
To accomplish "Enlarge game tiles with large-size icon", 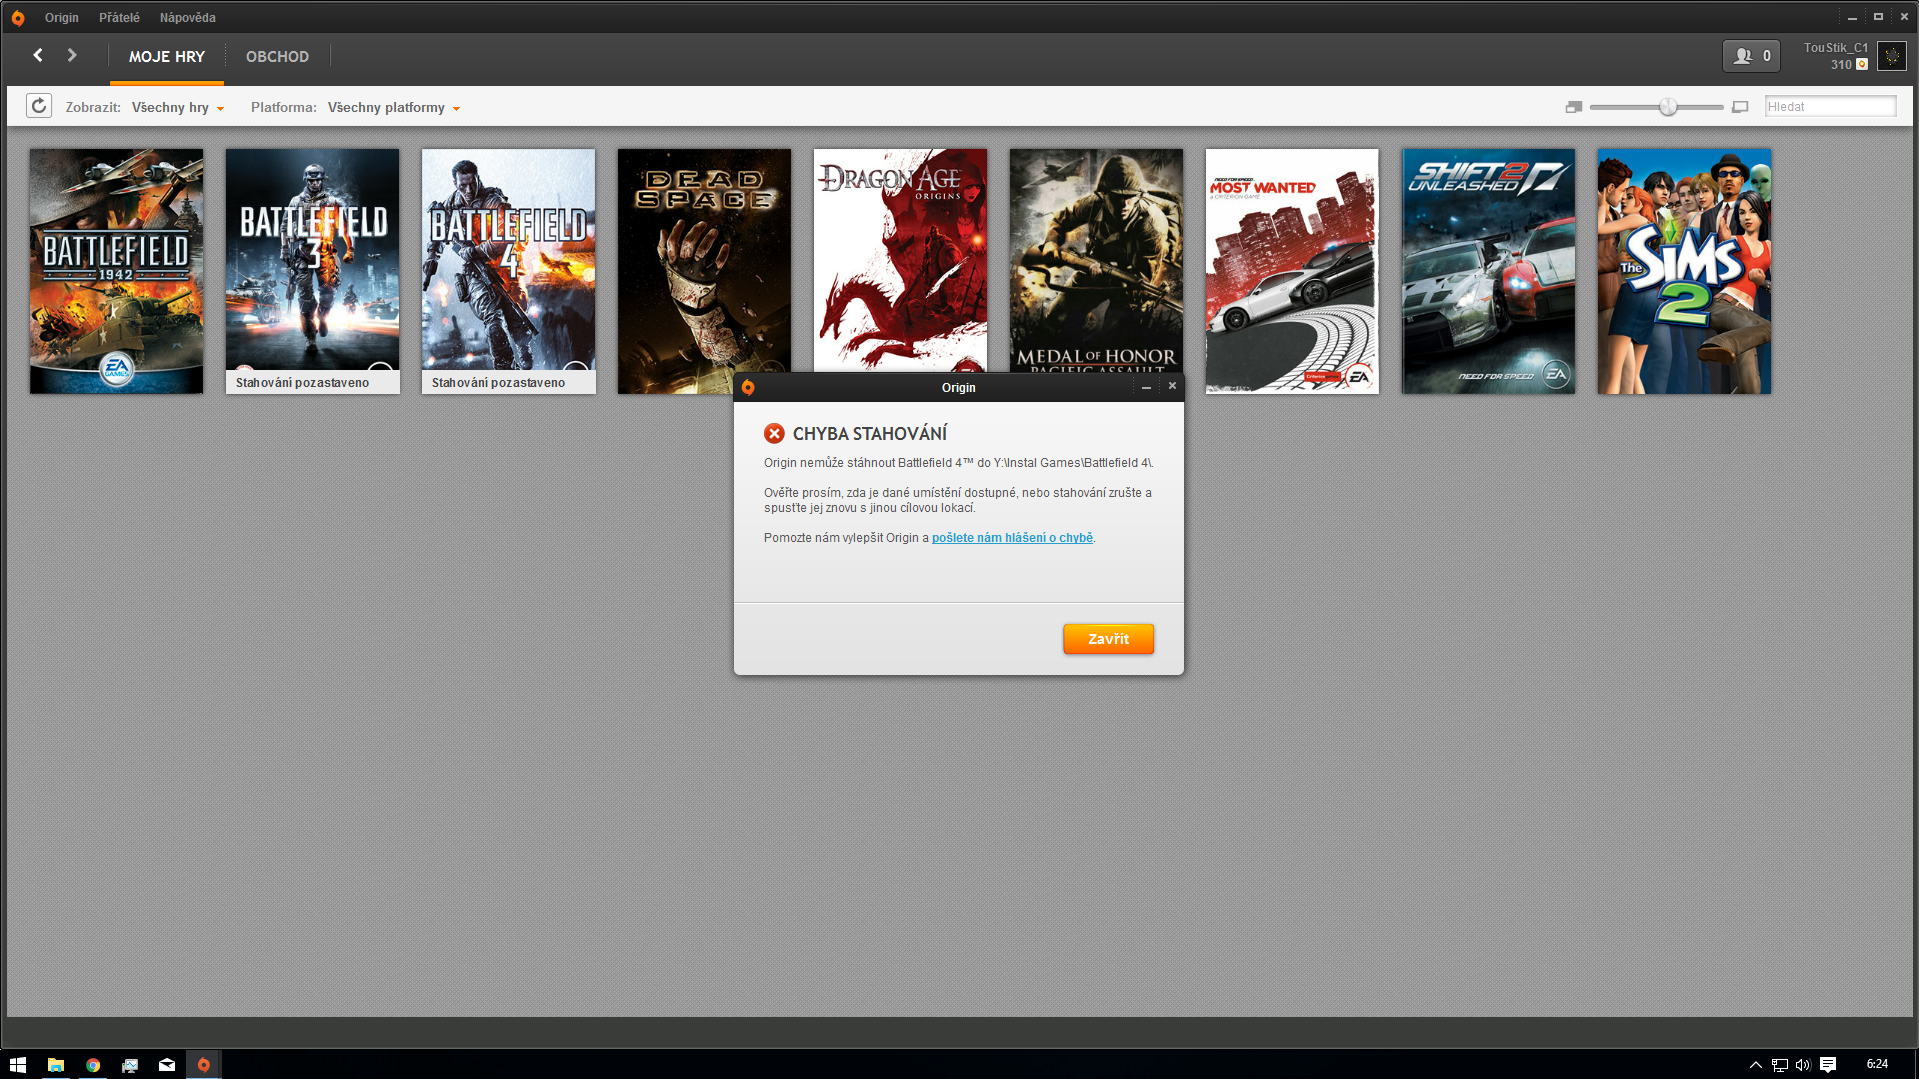I will pyautogui.click(x=1740, y=107).
